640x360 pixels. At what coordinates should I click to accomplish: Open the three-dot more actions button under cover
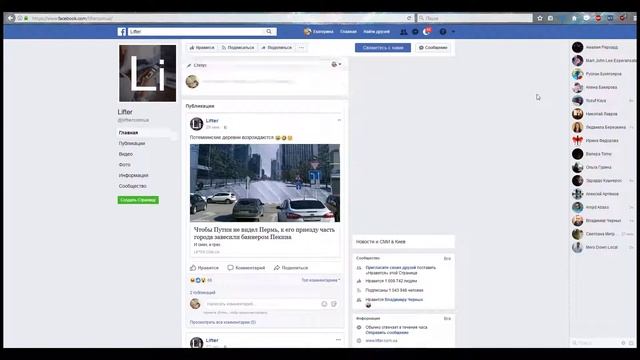pyautogui.click(x=301, y=48)
